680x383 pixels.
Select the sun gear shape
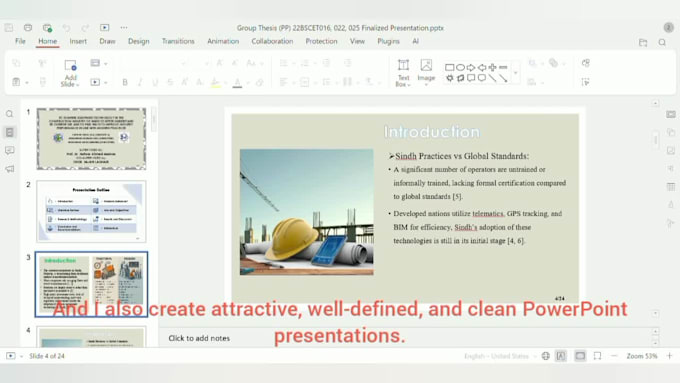pyautogui.click(x=449, y=78)
